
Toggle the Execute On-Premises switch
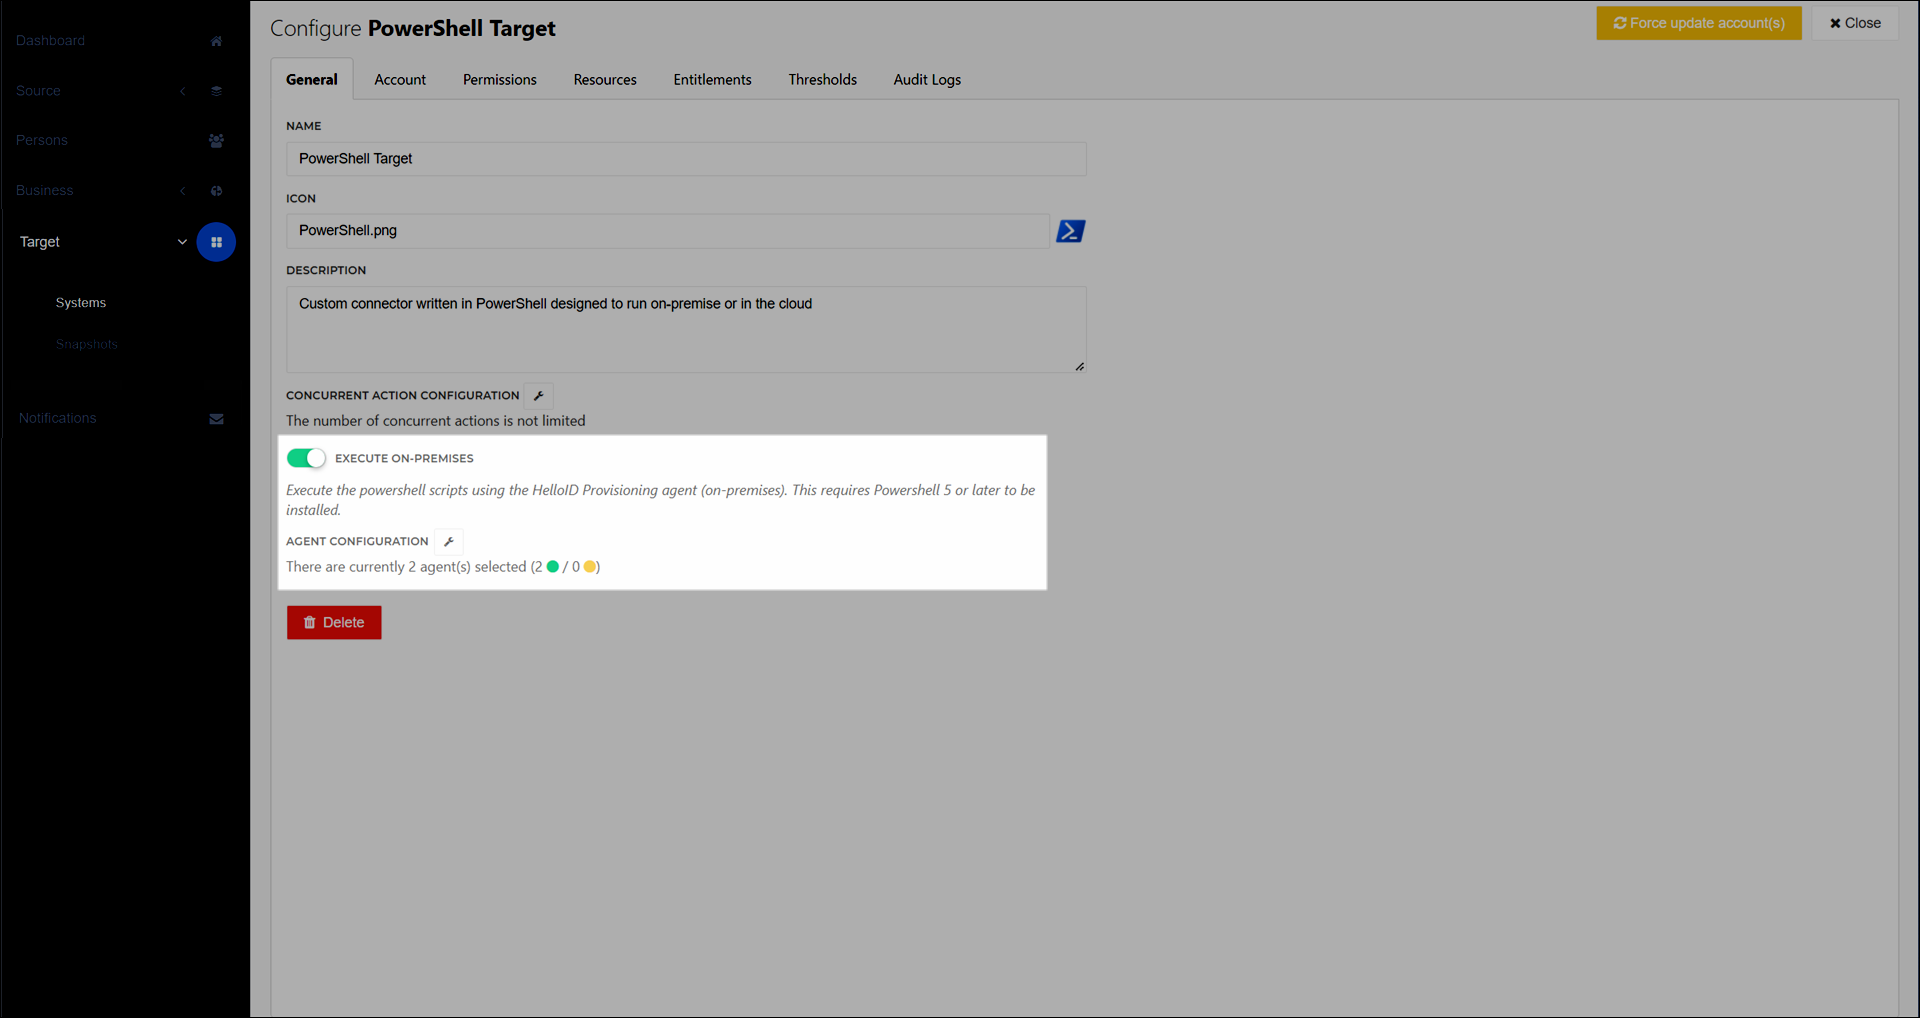point(306,458)
